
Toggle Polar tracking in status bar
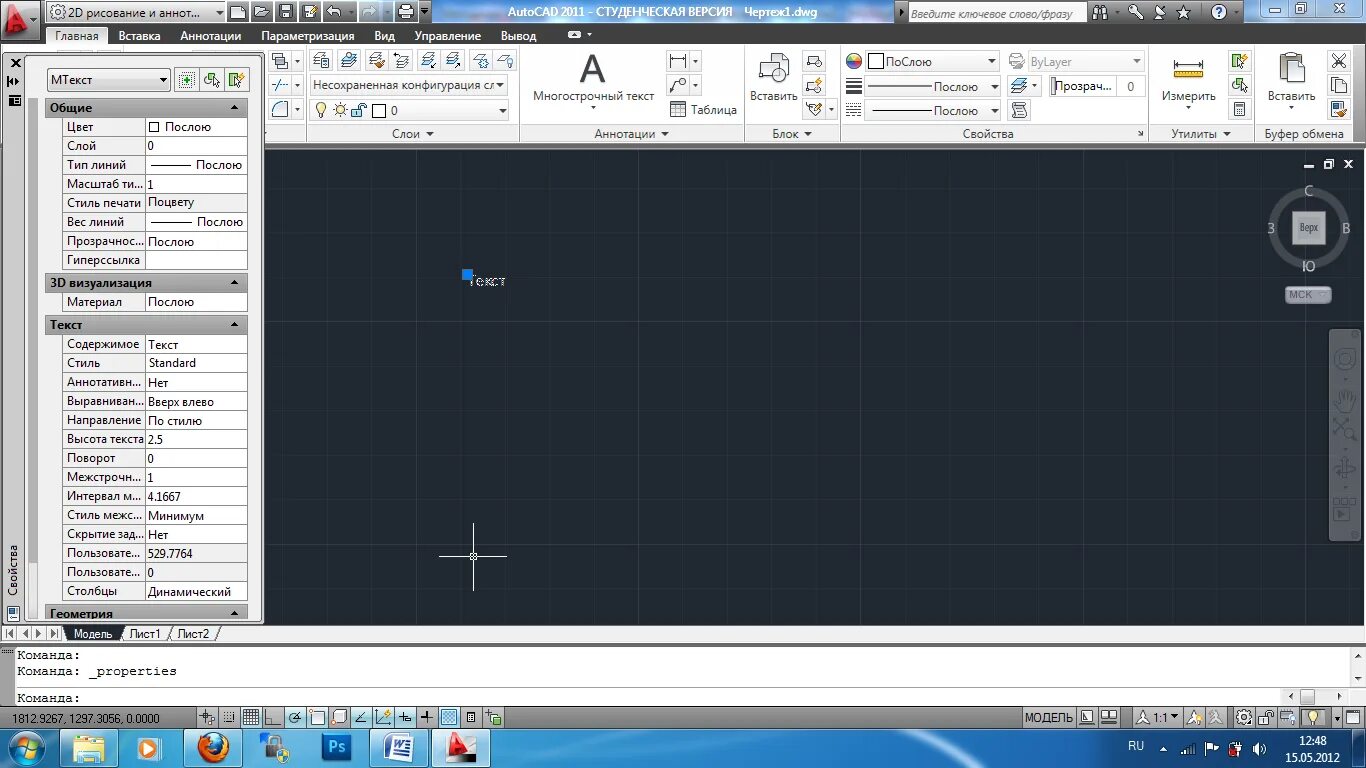[295, 717]
